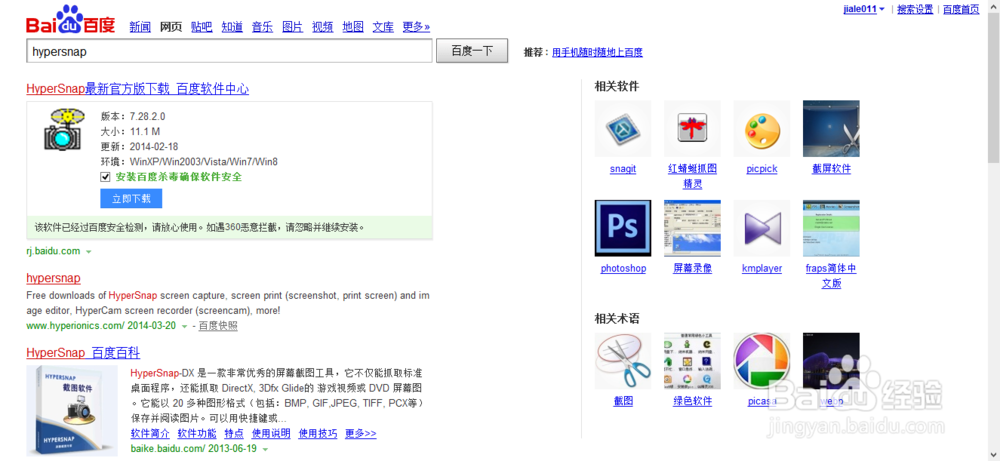The width and height of the screenshot is (1000, 461).
Task: Click the kmplayer text link
Action: [761, 268]
